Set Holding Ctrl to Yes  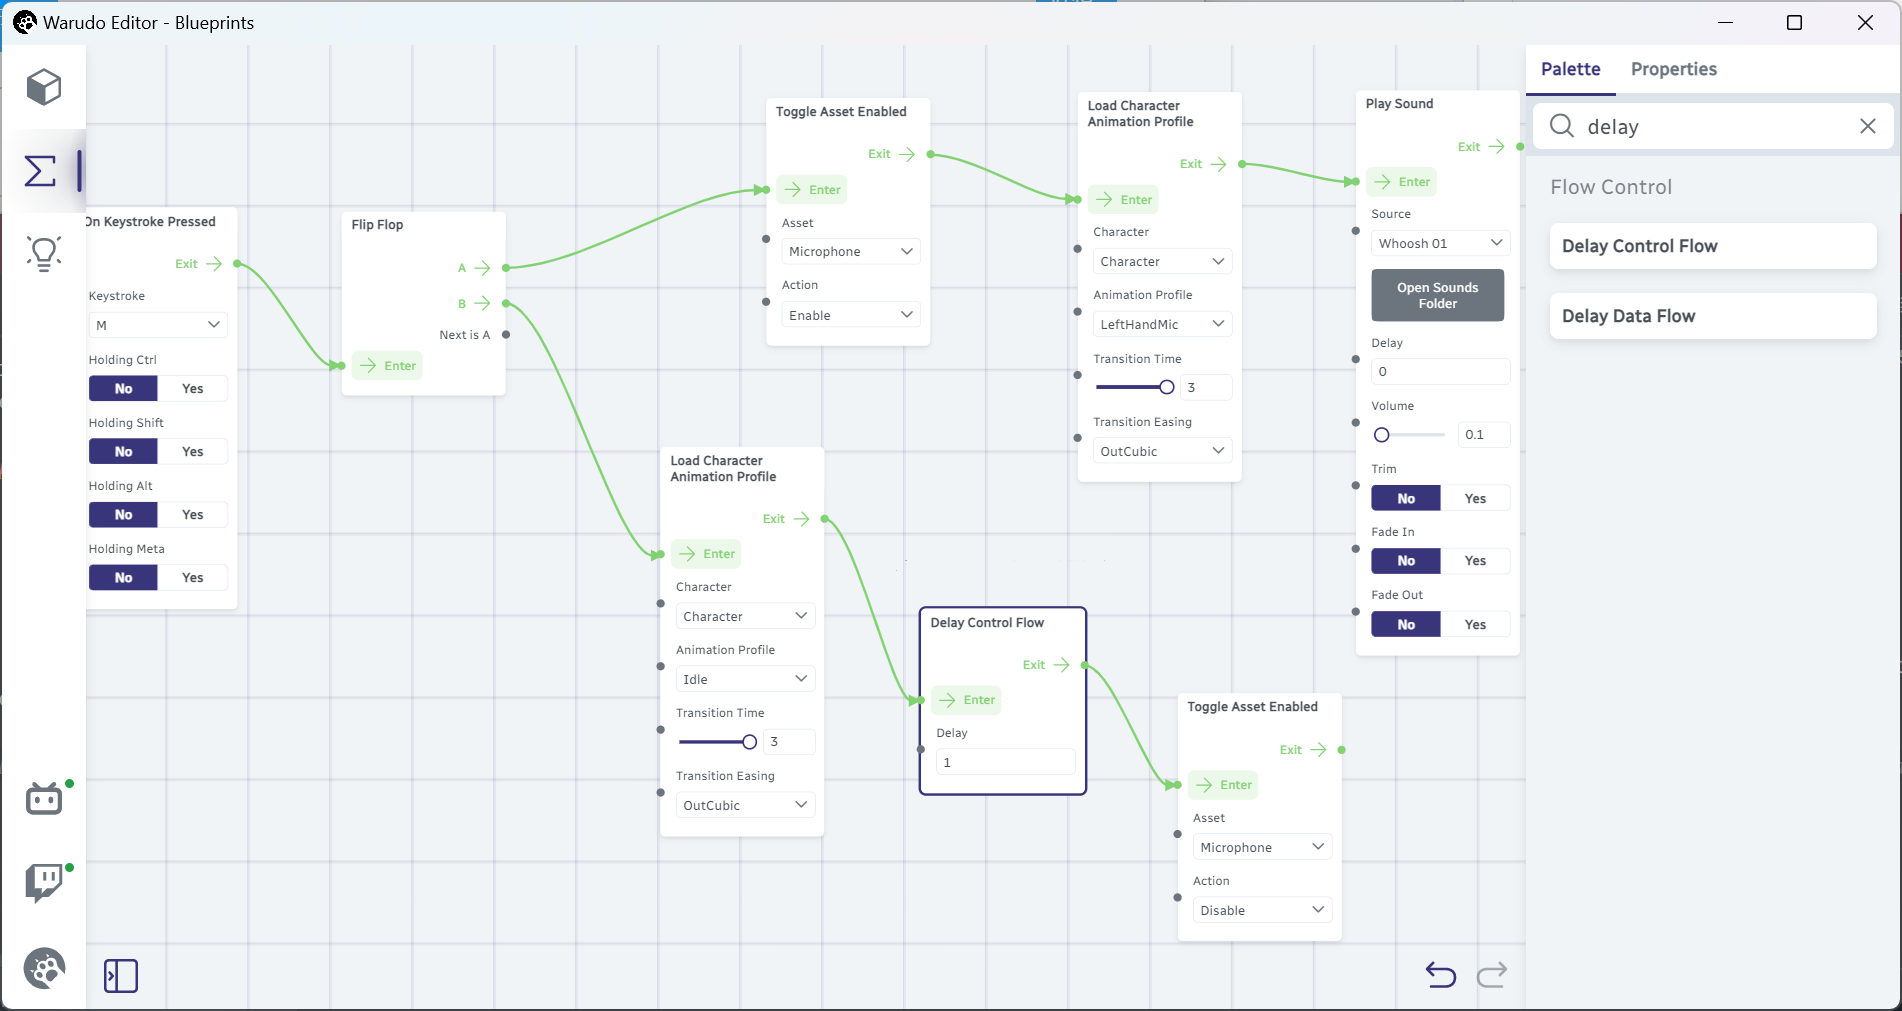point(193,388)
